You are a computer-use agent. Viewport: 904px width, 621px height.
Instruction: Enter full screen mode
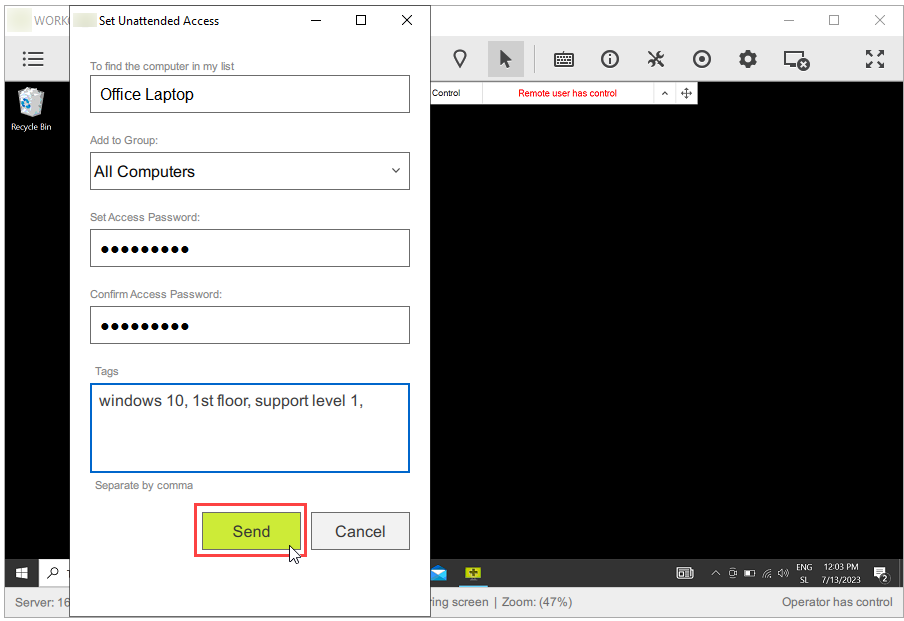pyautogui.click(x=875, y=59)
